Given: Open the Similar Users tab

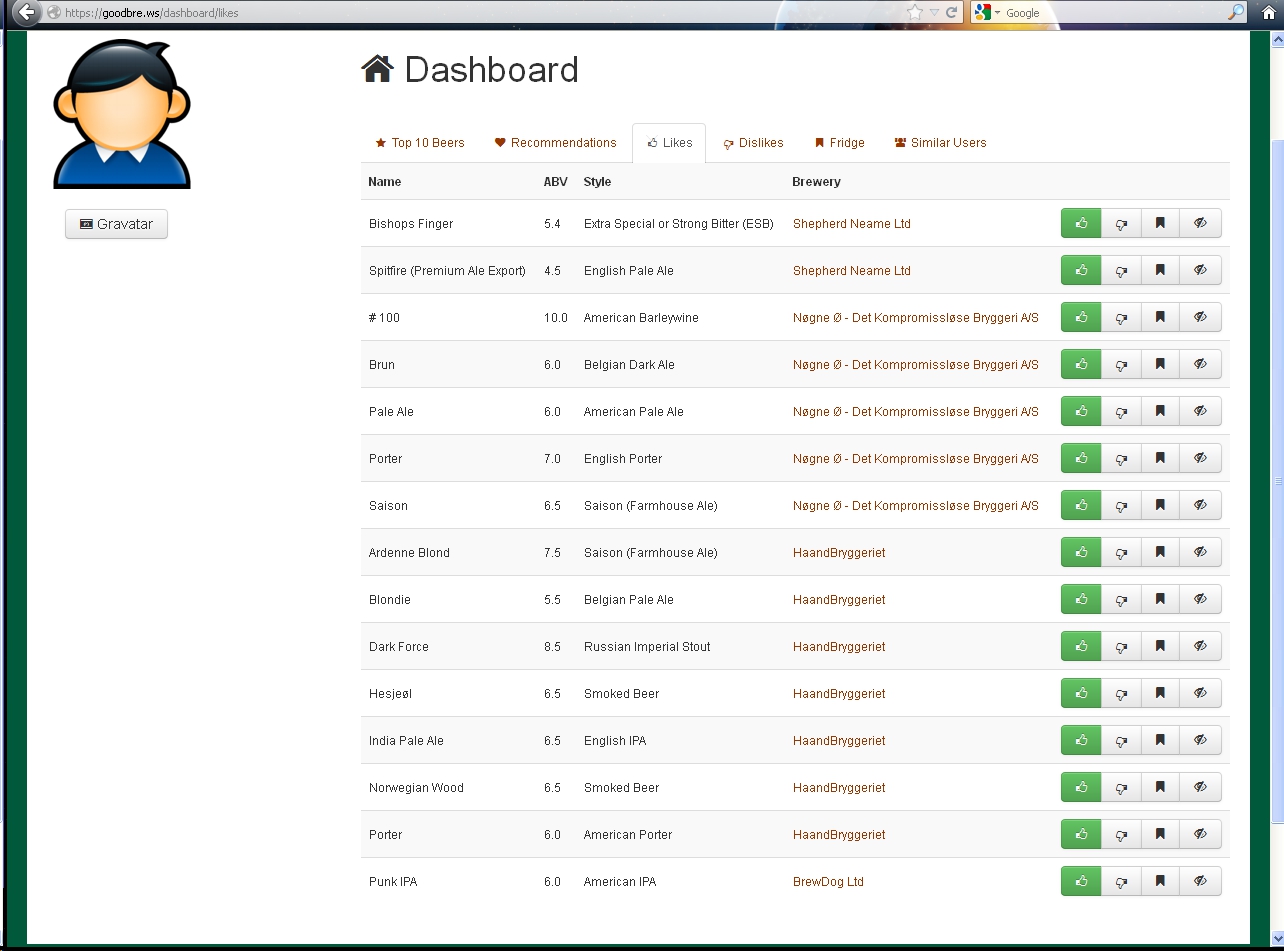Looking at the screenshot, I should tap(941, 143).
